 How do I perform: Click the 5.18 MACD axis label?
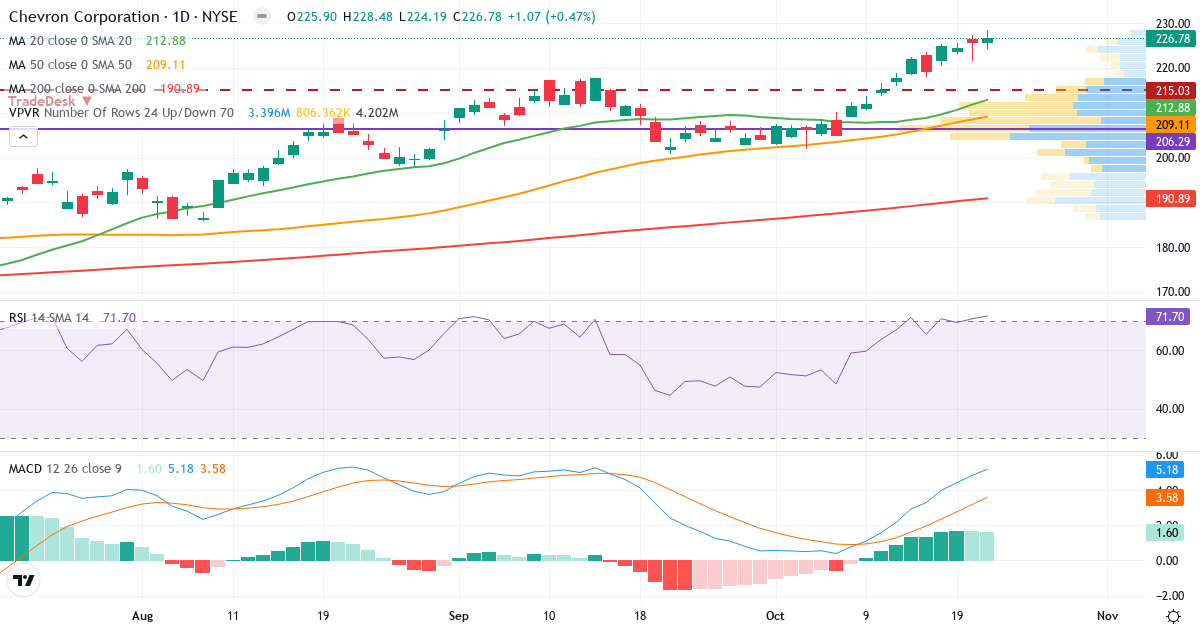[1165, 468]
